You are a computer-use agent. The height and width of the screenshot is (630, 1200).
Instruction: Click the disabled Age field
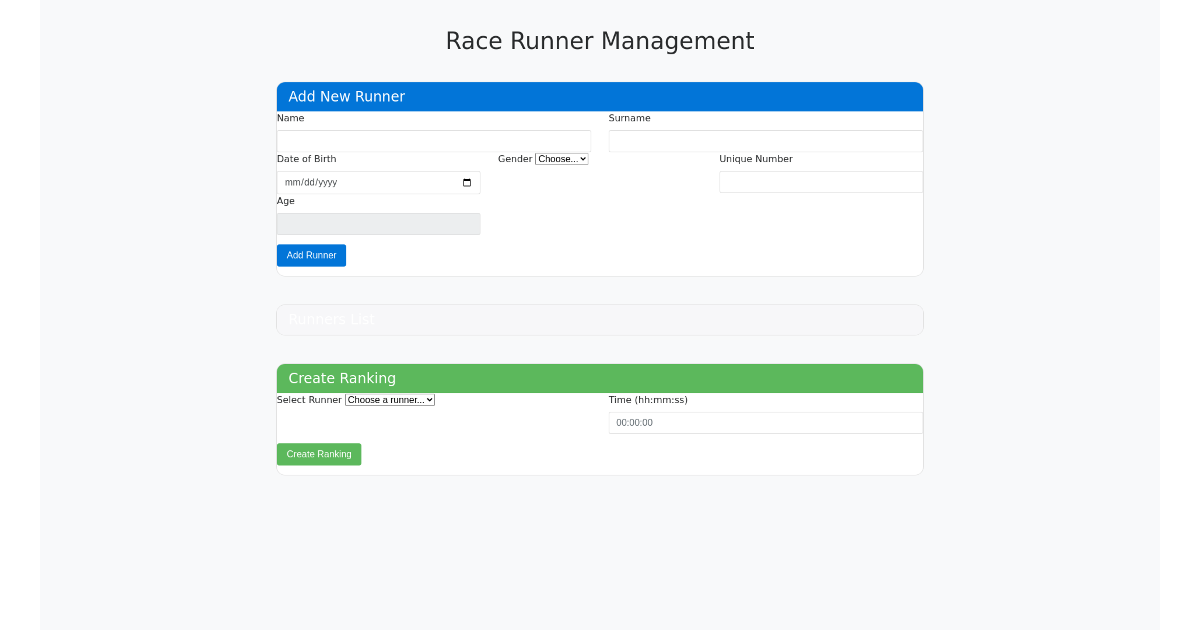pyautogui.click(x=378, y=223)
